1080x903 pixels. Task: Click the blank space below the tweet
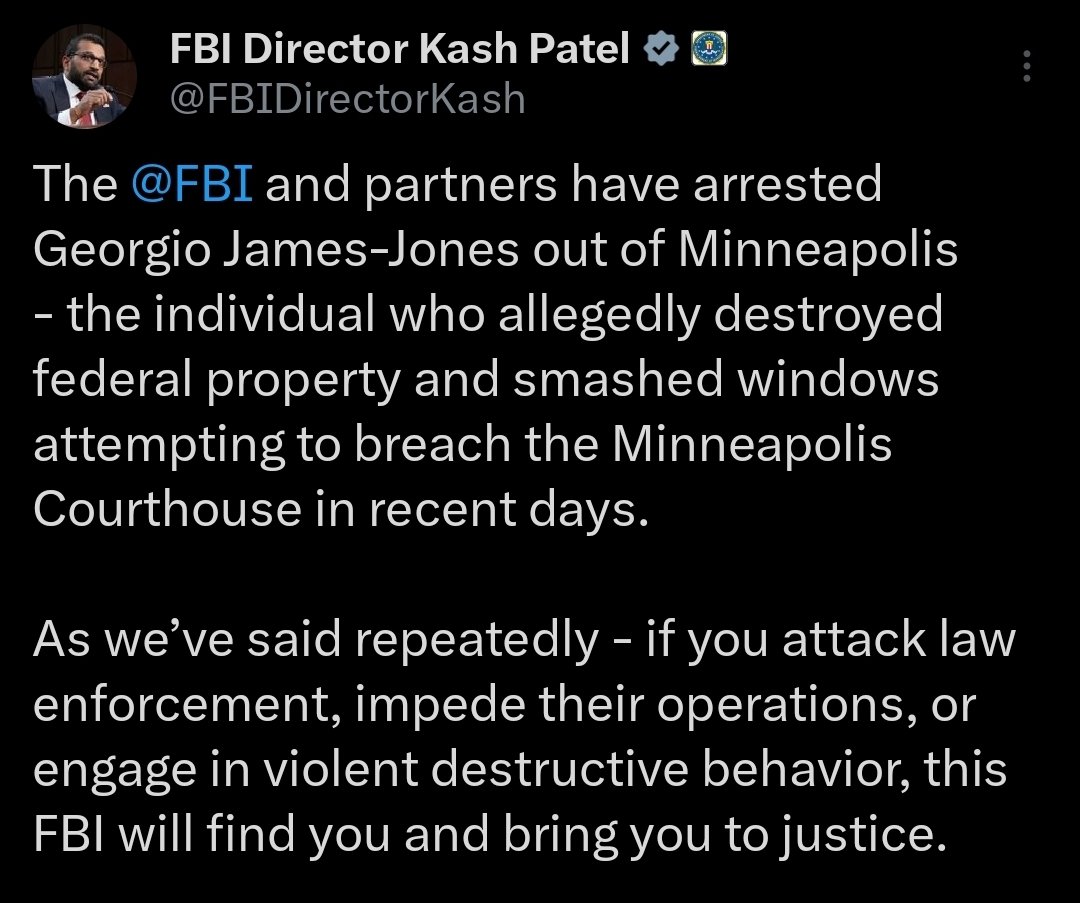[540, 885]
